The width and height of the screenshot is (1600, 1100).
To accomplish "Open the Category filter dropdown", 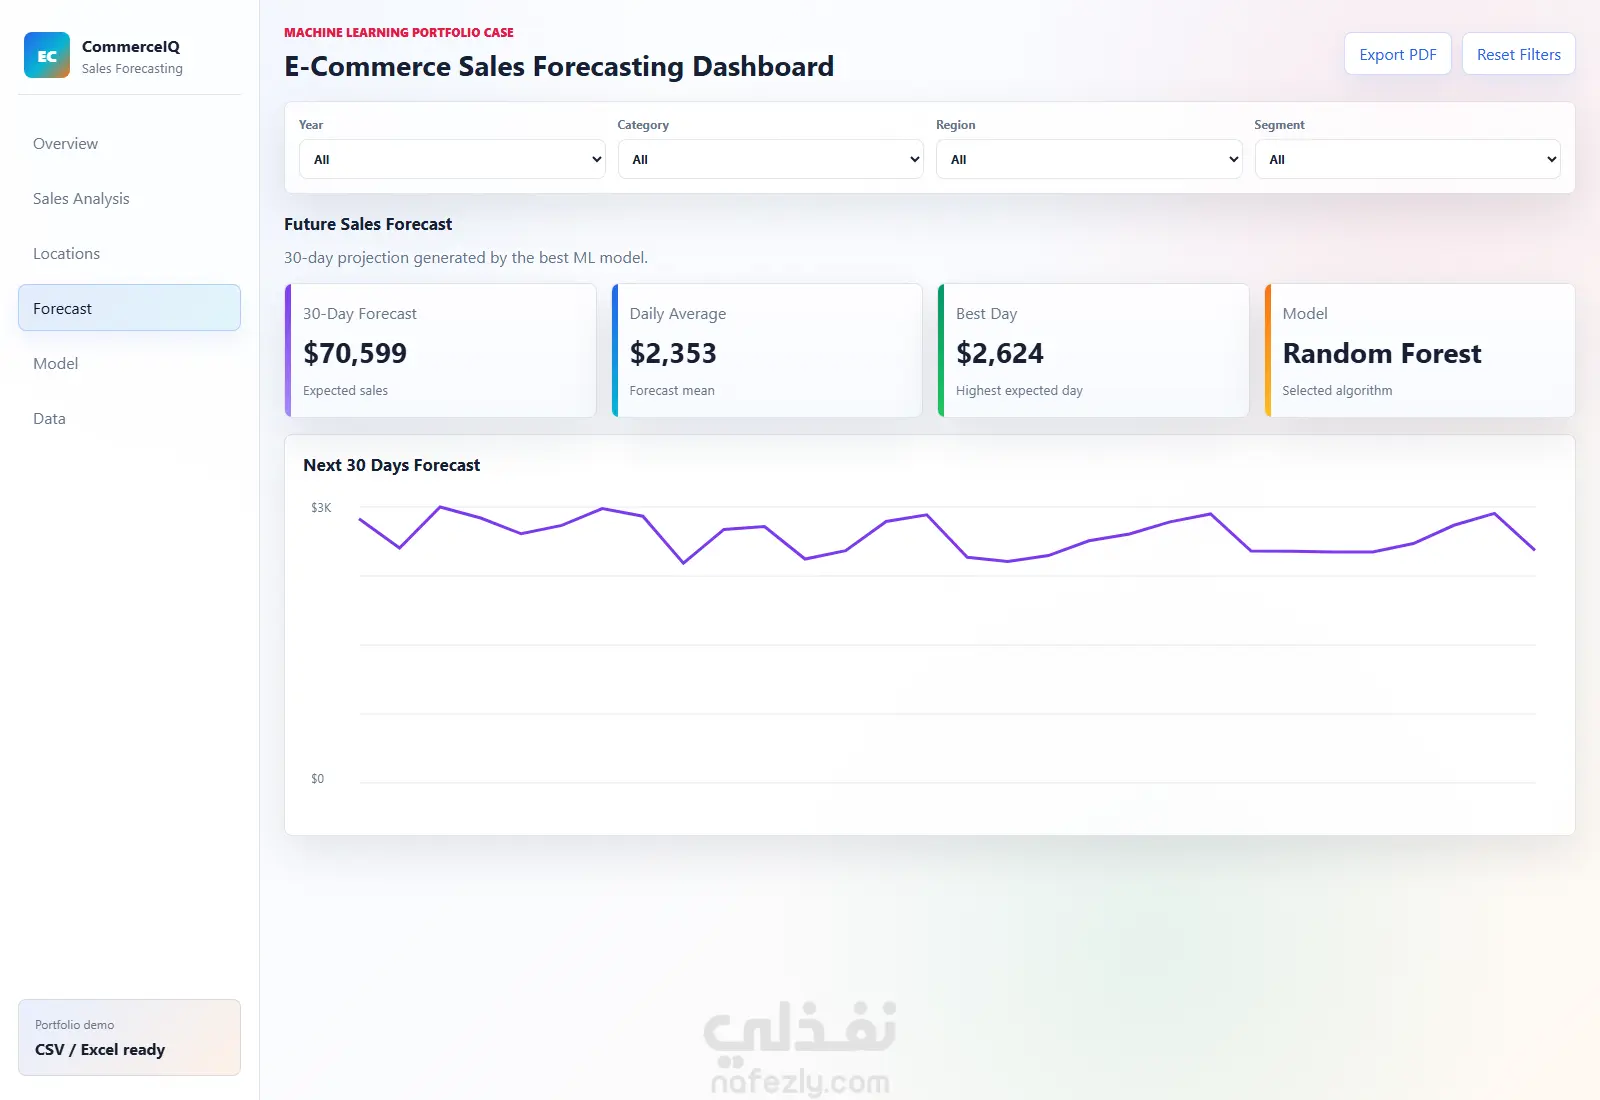I will pyautogui.click(x=770, y=159).
